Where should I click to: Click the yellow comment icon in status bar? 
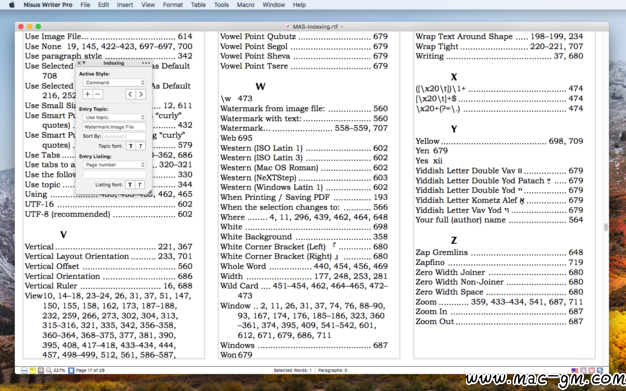click(x=33, y=370)
